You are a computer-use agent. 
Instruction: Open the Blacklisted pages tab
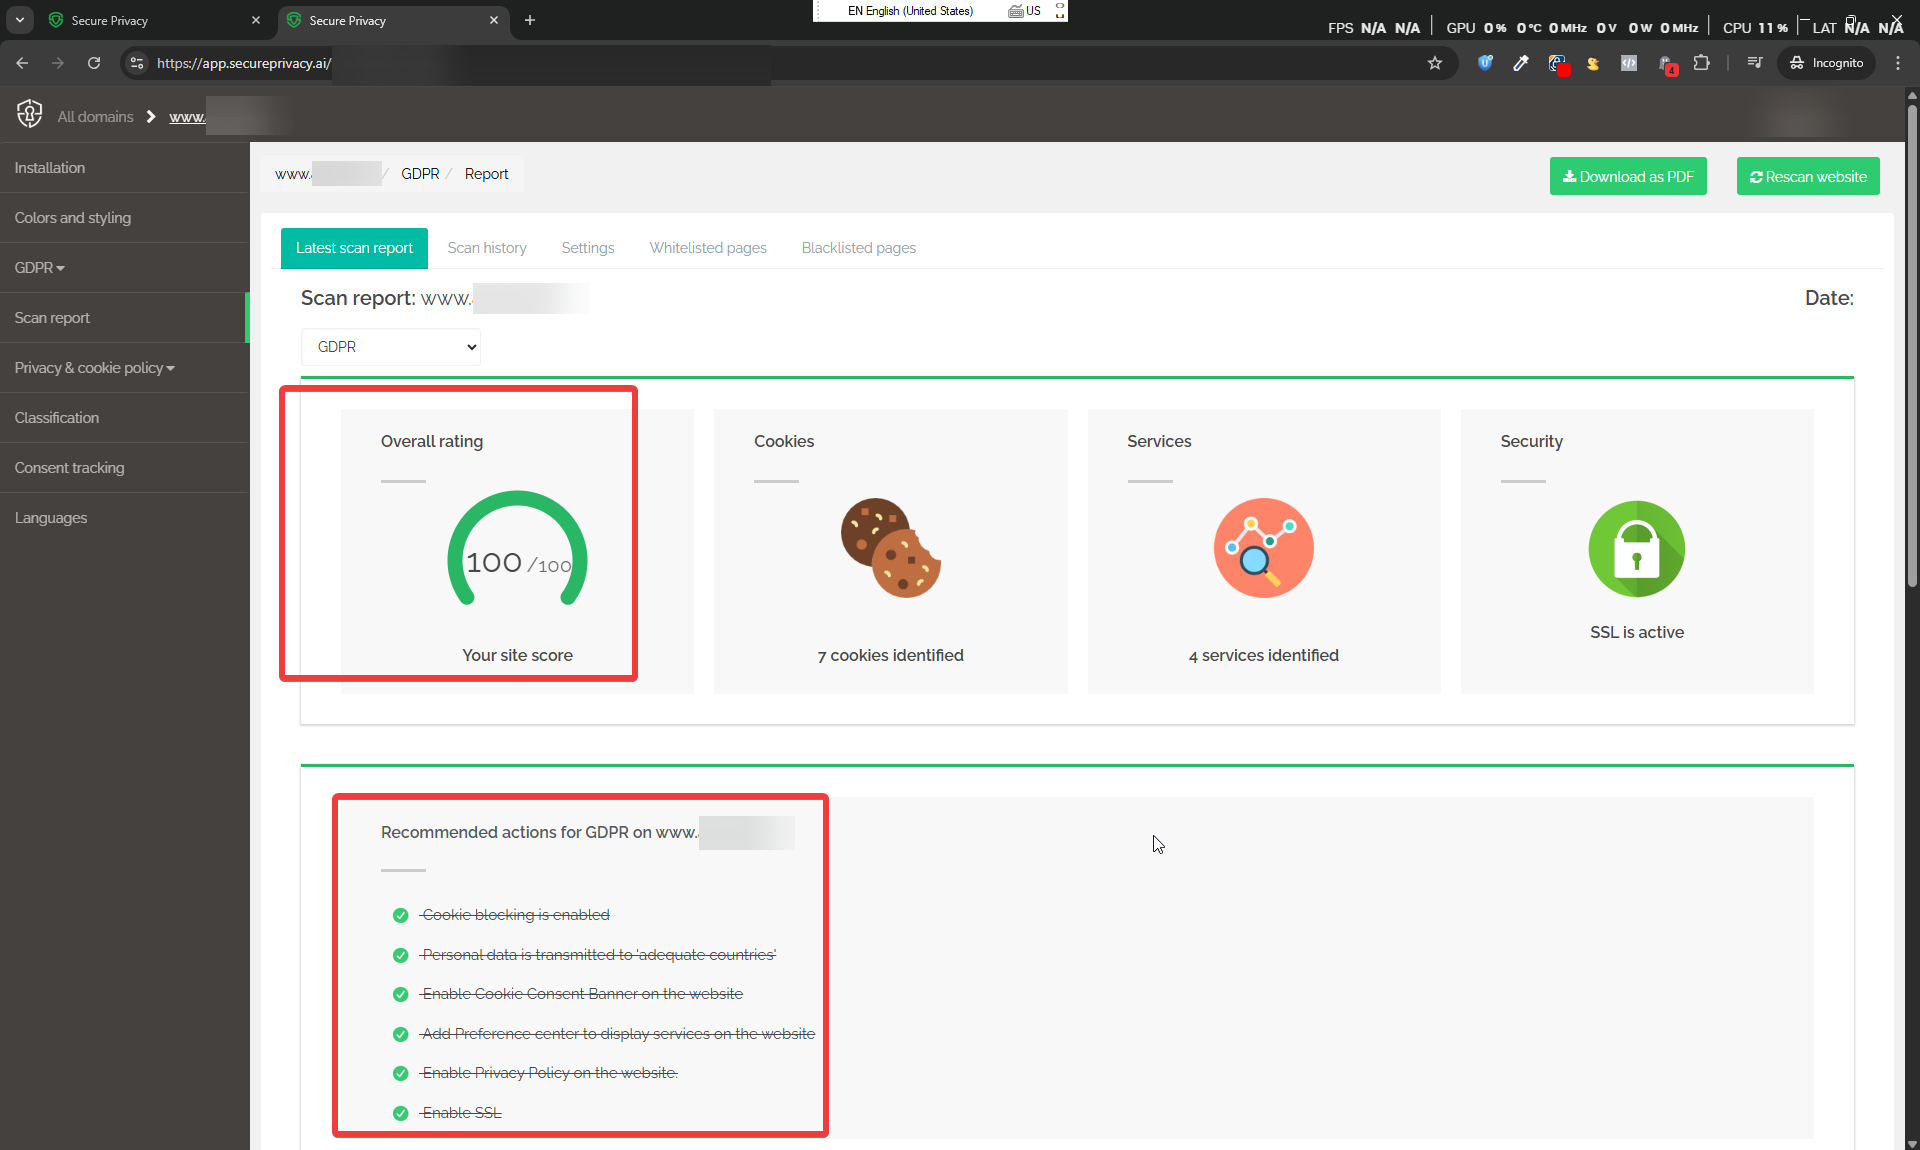point(858,247)
